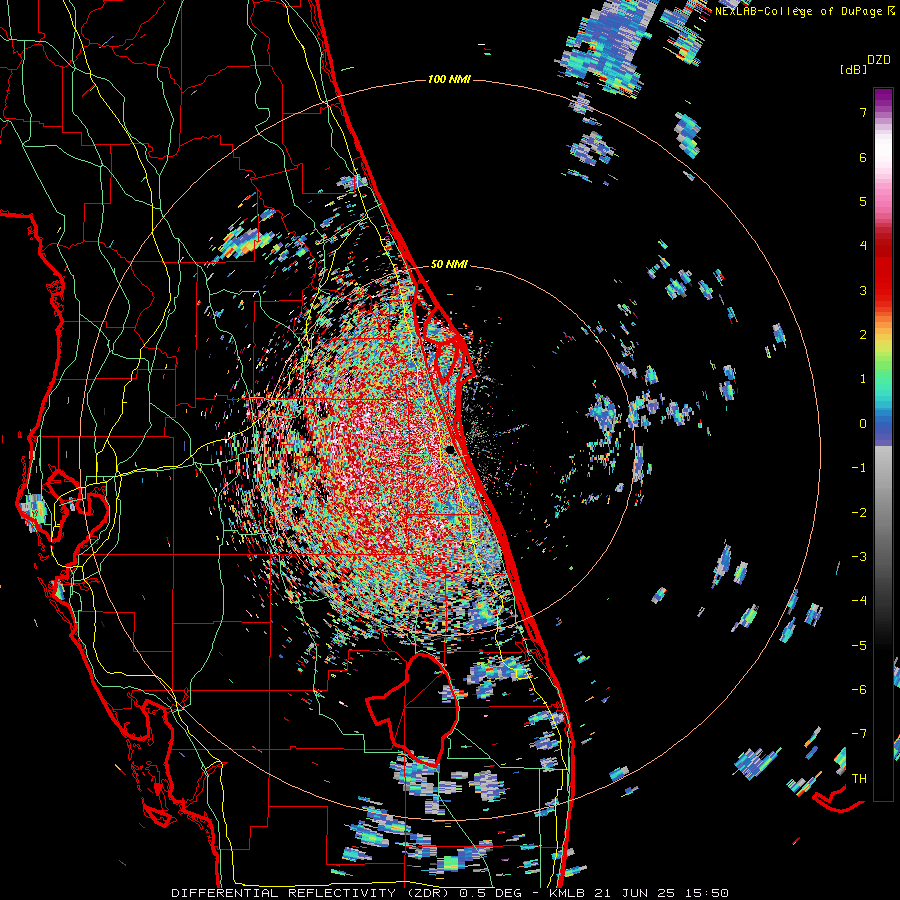Click the -1 dB tick on color scale
The height and width of the screenshot is (900, 900).
[x=859, y=468]
